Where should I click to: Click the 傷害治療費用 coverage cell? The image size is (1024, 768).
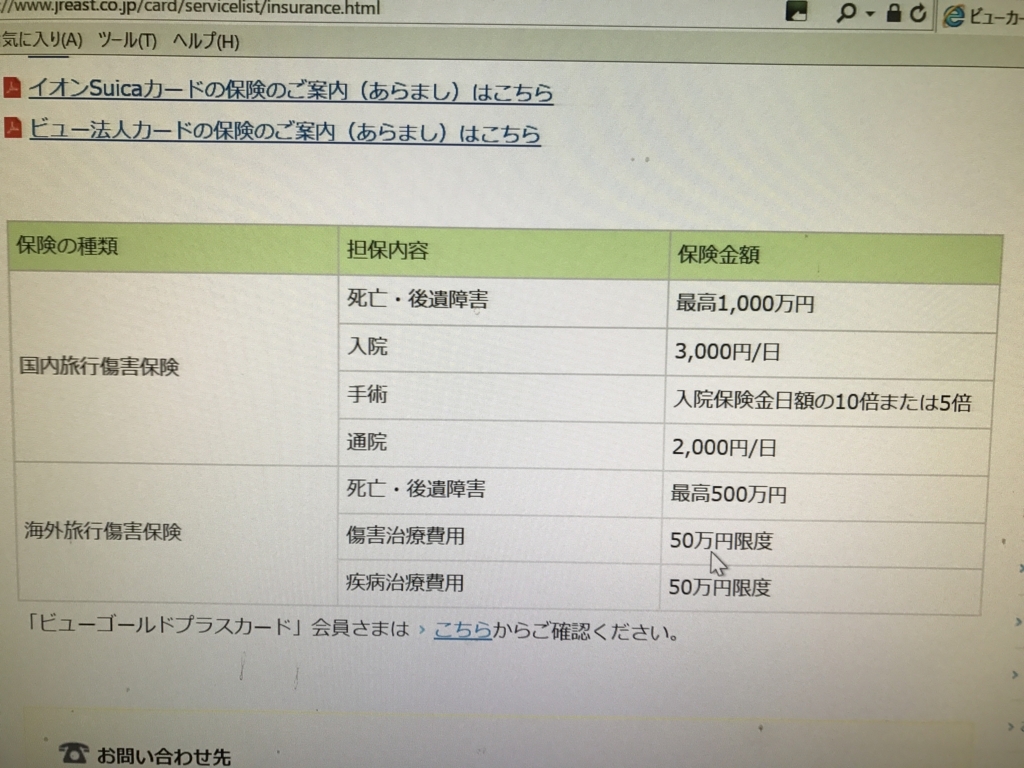click(500, 537)
